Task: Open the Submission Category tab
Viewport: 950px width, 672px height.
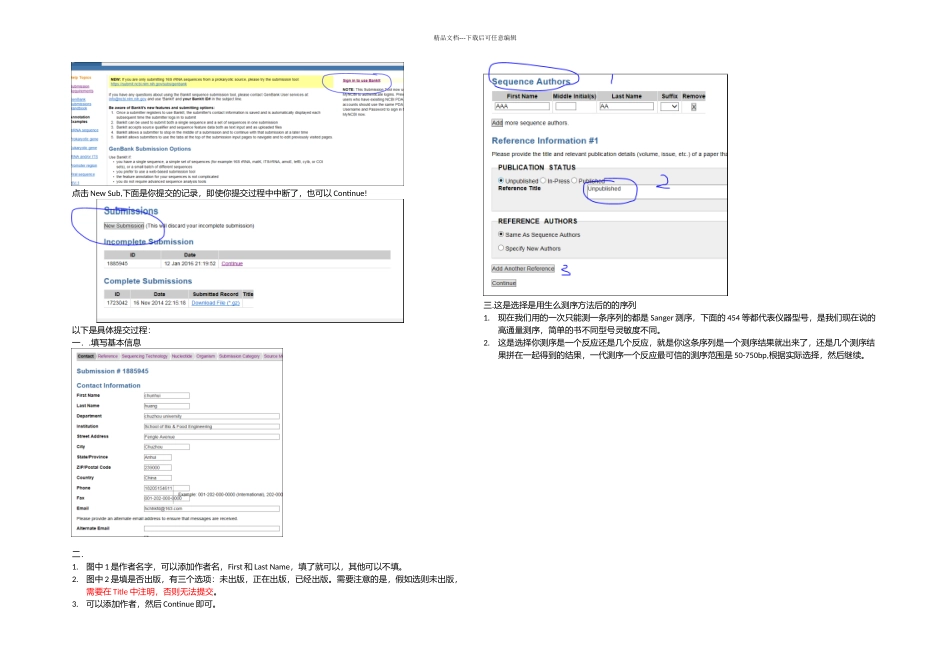Action: pyautogui.click(x=239, y=356)
